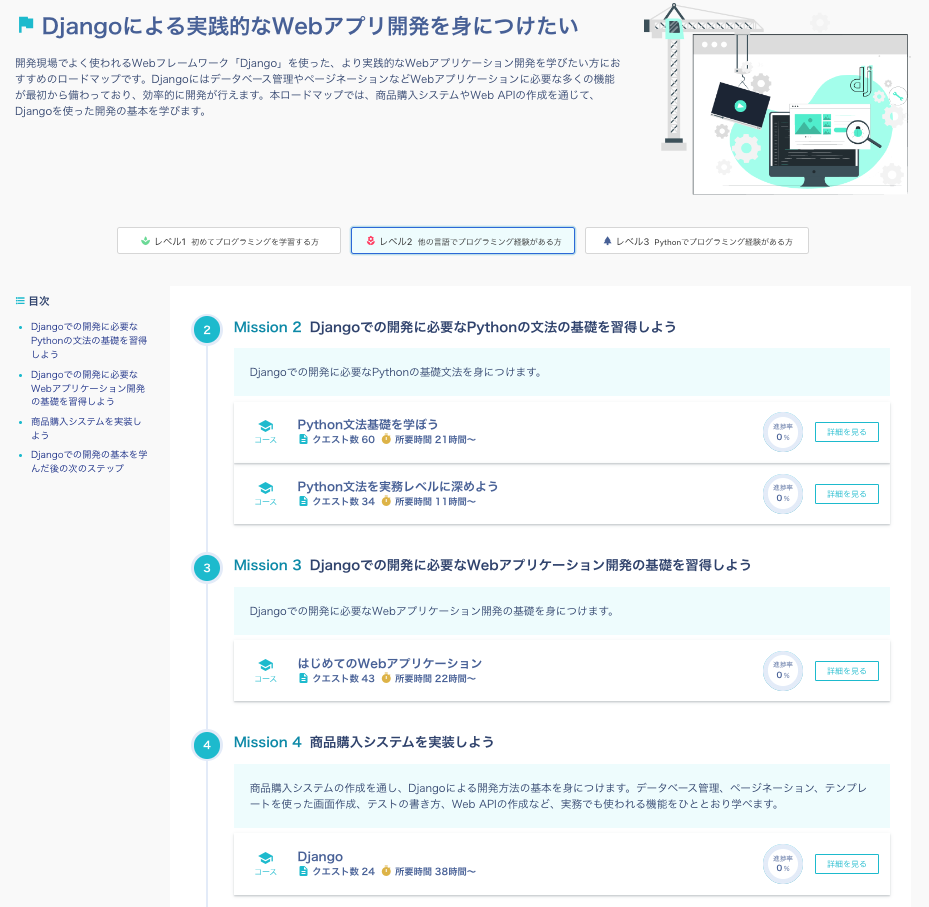Viewport: 929px width, 907px height.
Task: Click Mission 2 description Djangoでの開発に必要なPythonの基礎文法
Action: point(396,372)
